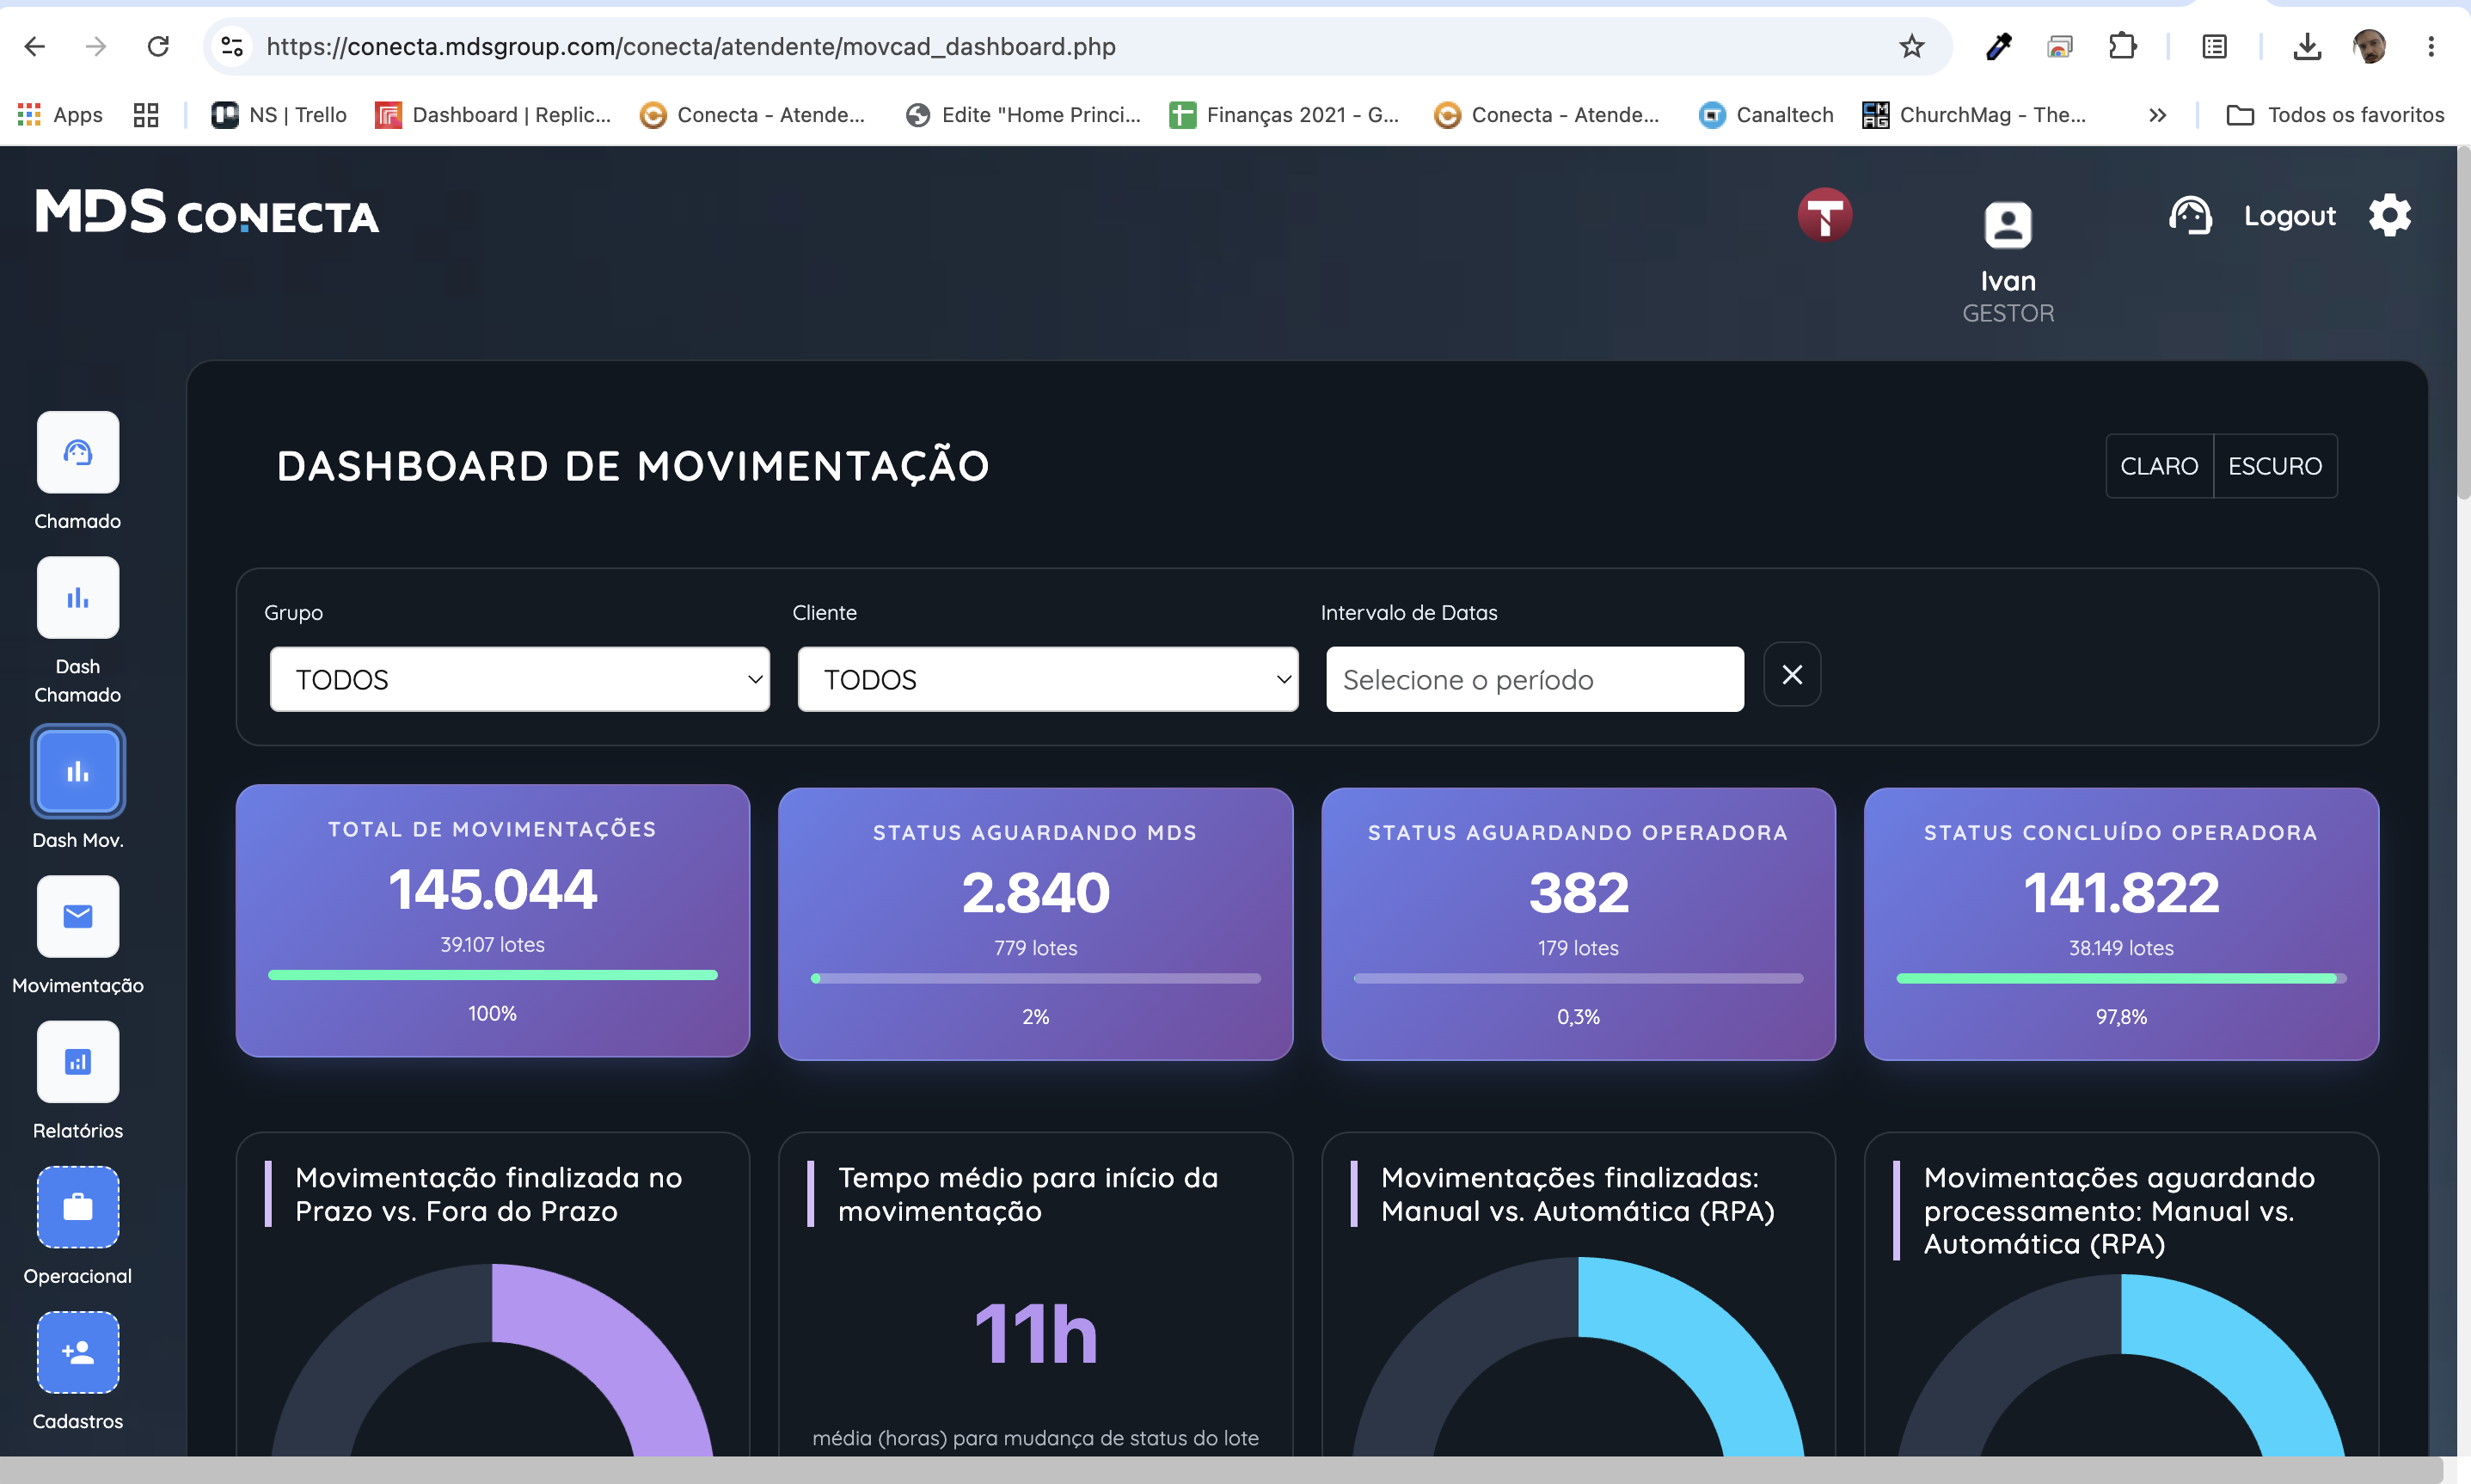Open ChurchMag bookmark

1975,115
